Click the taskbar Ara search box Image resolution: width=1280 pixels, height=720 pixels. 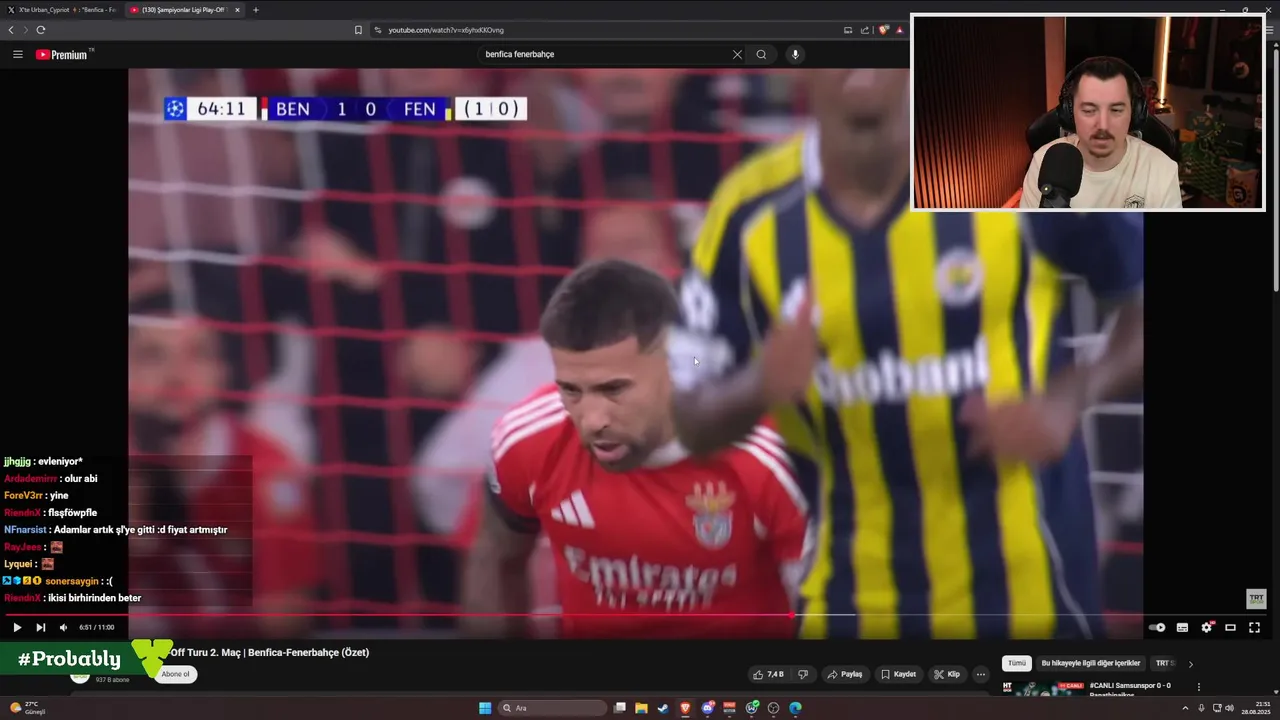pos(553,708)
